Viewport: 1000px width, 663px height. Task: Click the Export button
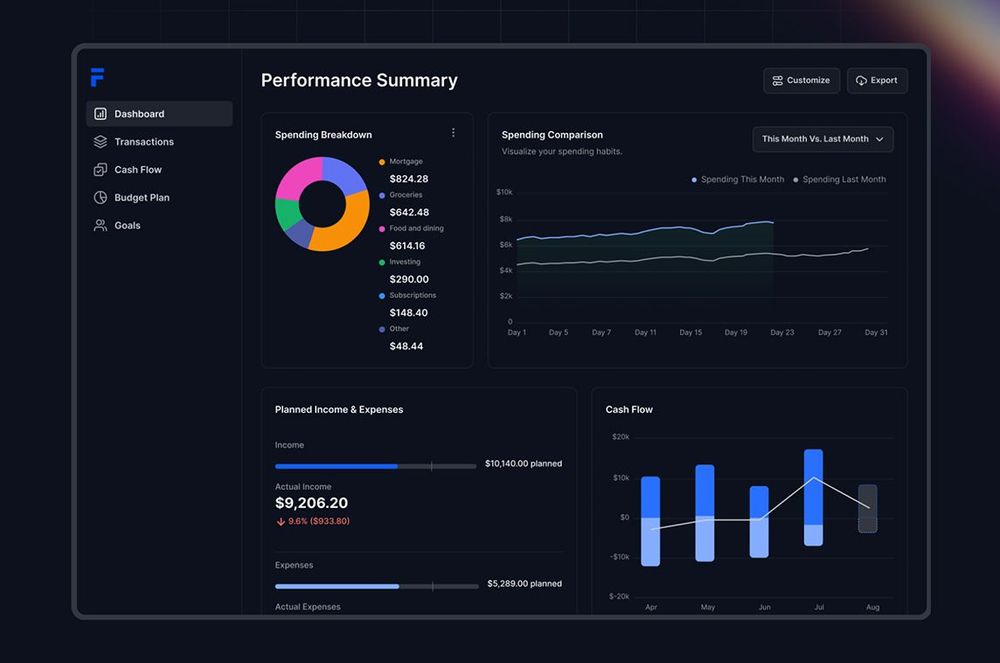pyautogui.click(x=877, y=80)
